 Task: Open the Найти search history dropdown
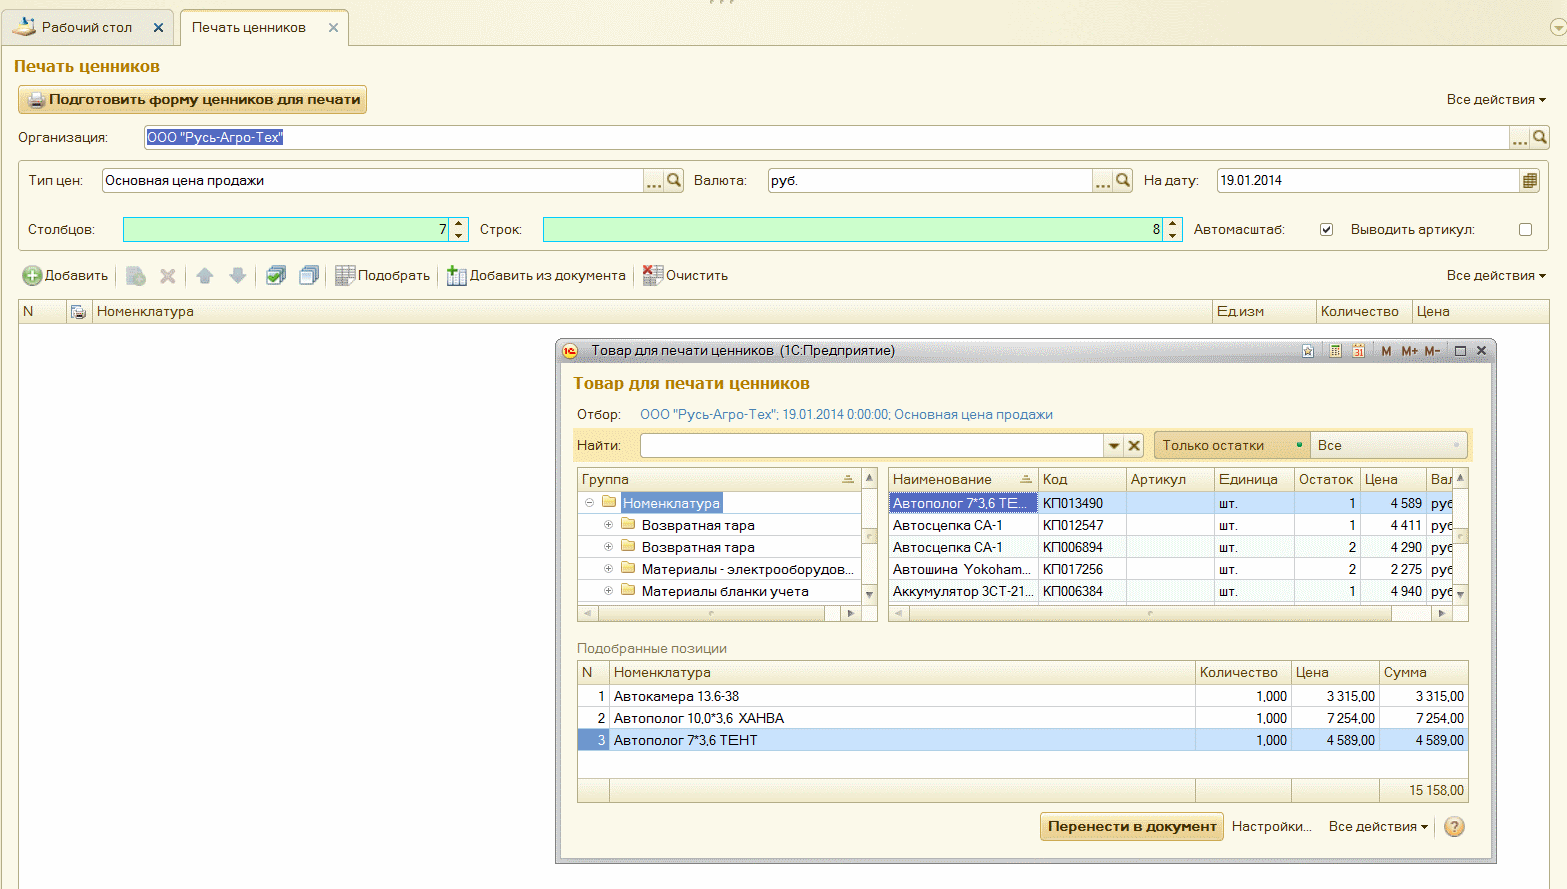pyautogui.click(x=1114, y=446)
